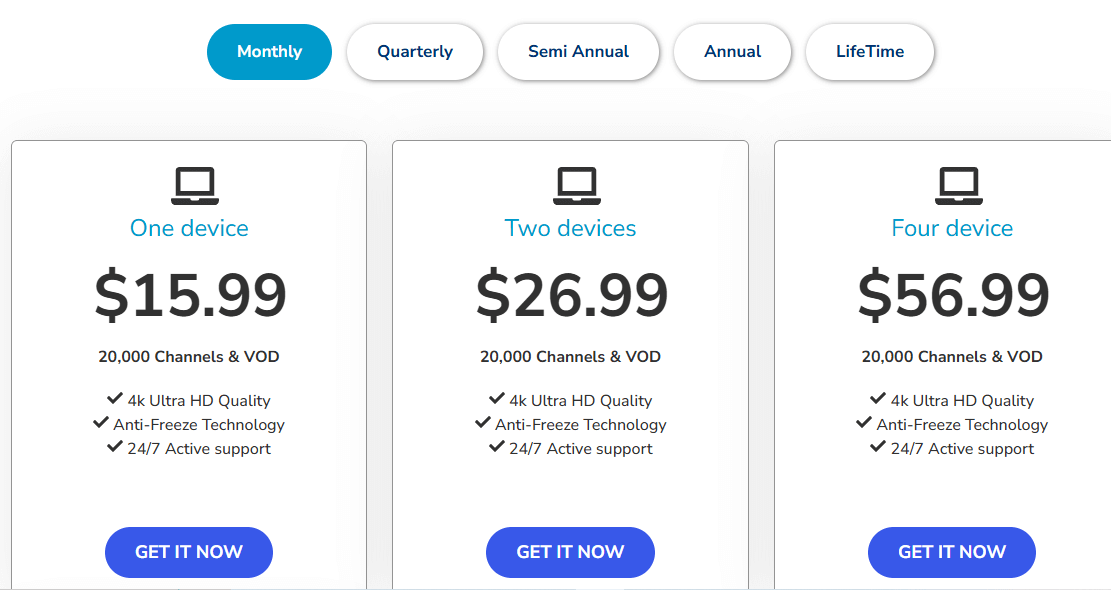Click the $15.99 price text
The image size is (1111, 590).
click(189, 295)
